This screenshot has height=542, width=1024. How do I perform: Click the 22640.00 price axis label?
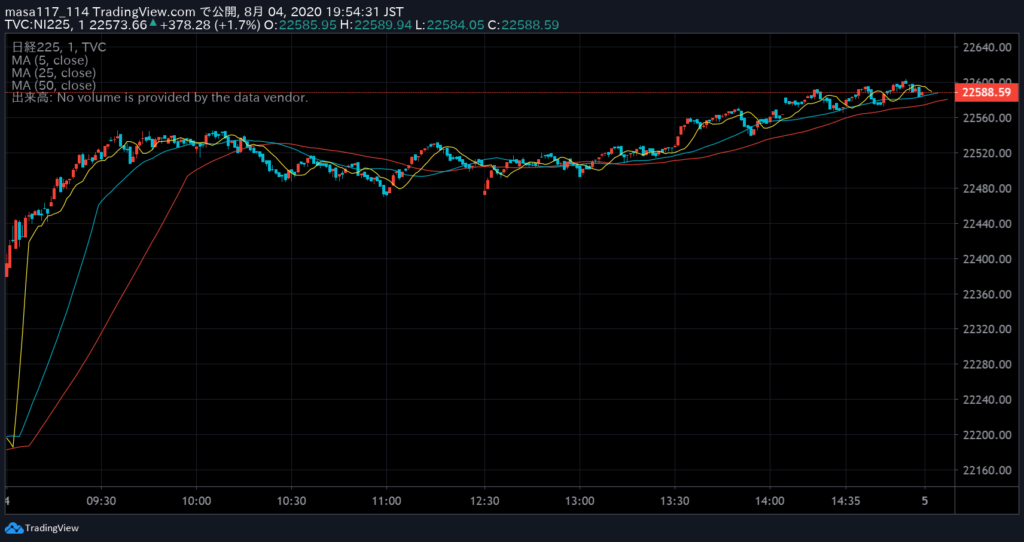point(987,48)
